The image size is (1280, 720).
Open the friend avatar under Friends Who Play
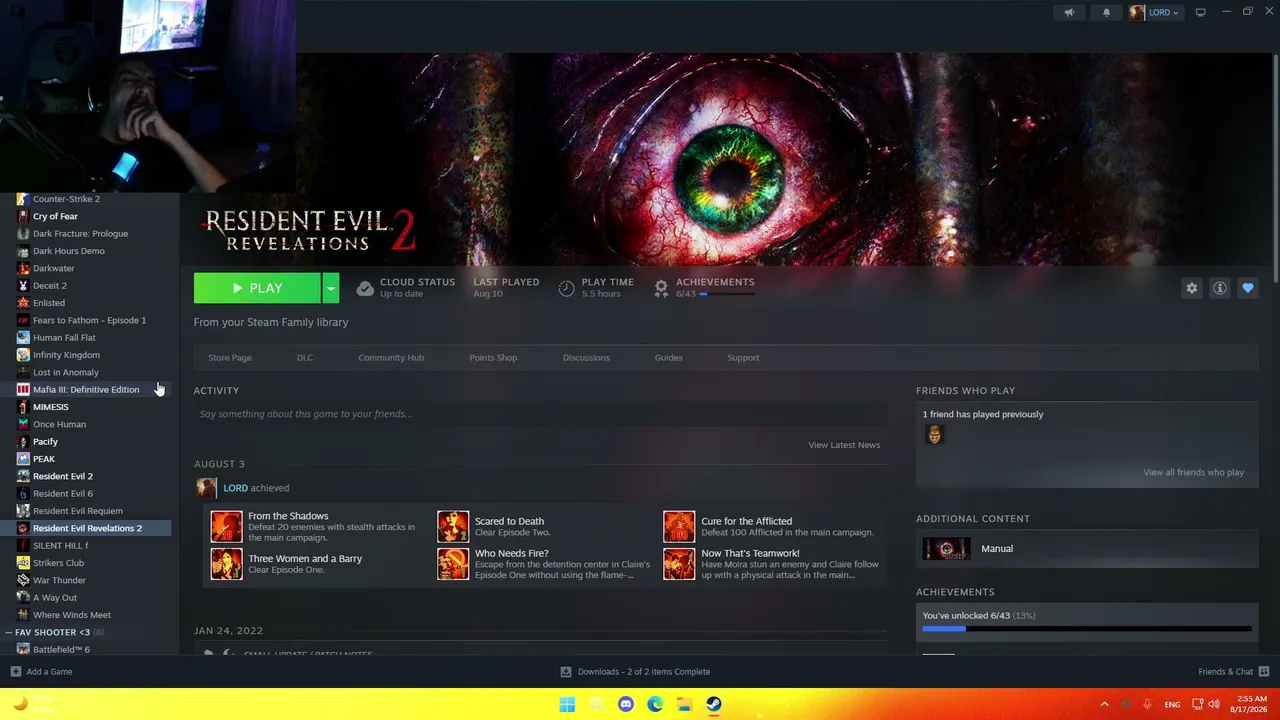pos(934,435)
